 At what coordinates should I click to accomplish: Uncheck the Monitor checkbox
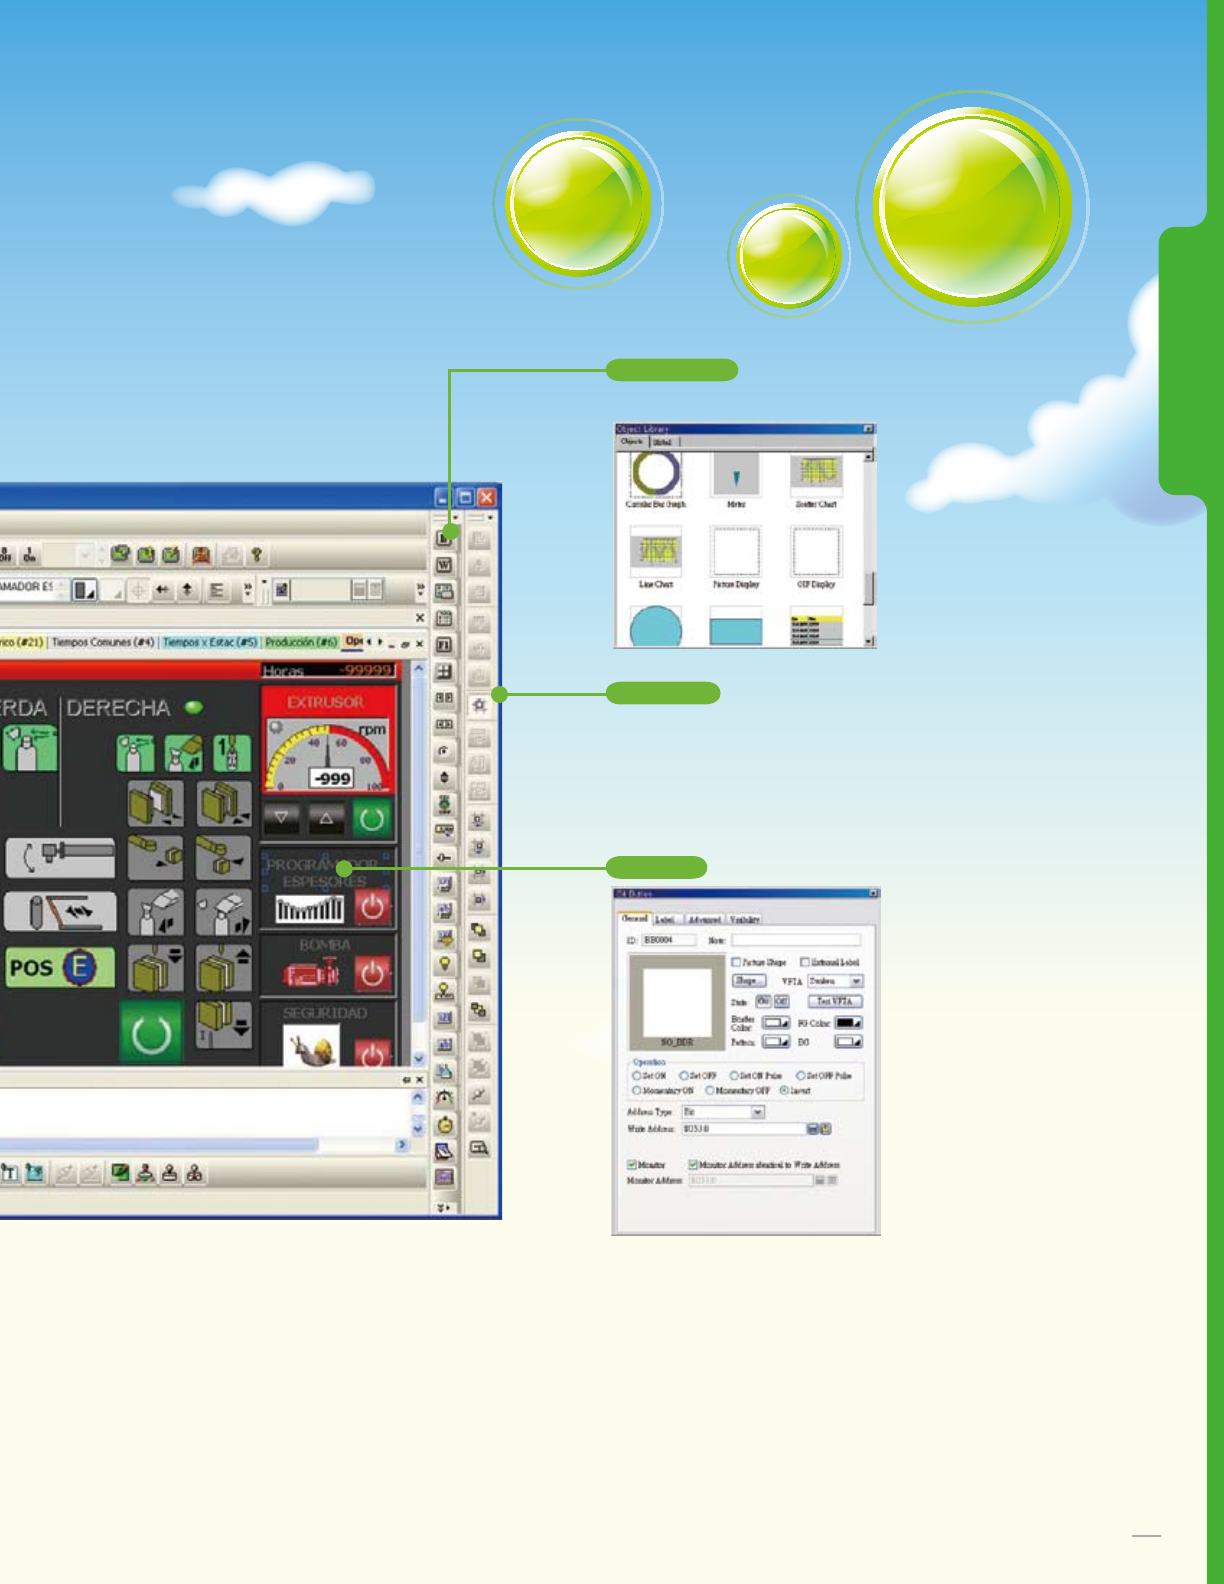[x=632, y=1165]
